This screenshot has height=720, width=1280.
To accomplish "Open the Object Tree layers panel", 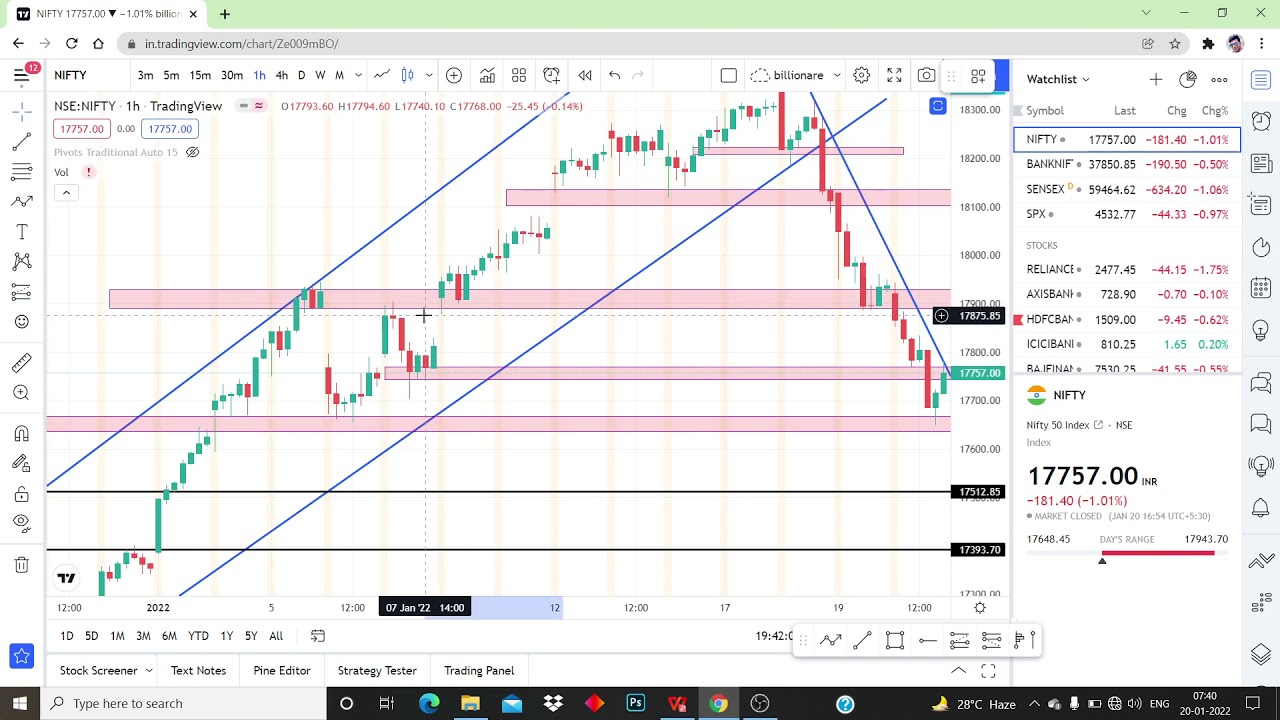I will (x=1261, y=654).
